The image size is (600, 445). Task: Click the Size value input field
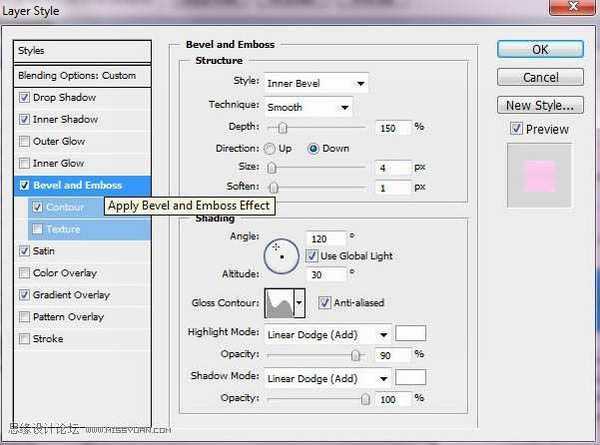tap(394, 168)
